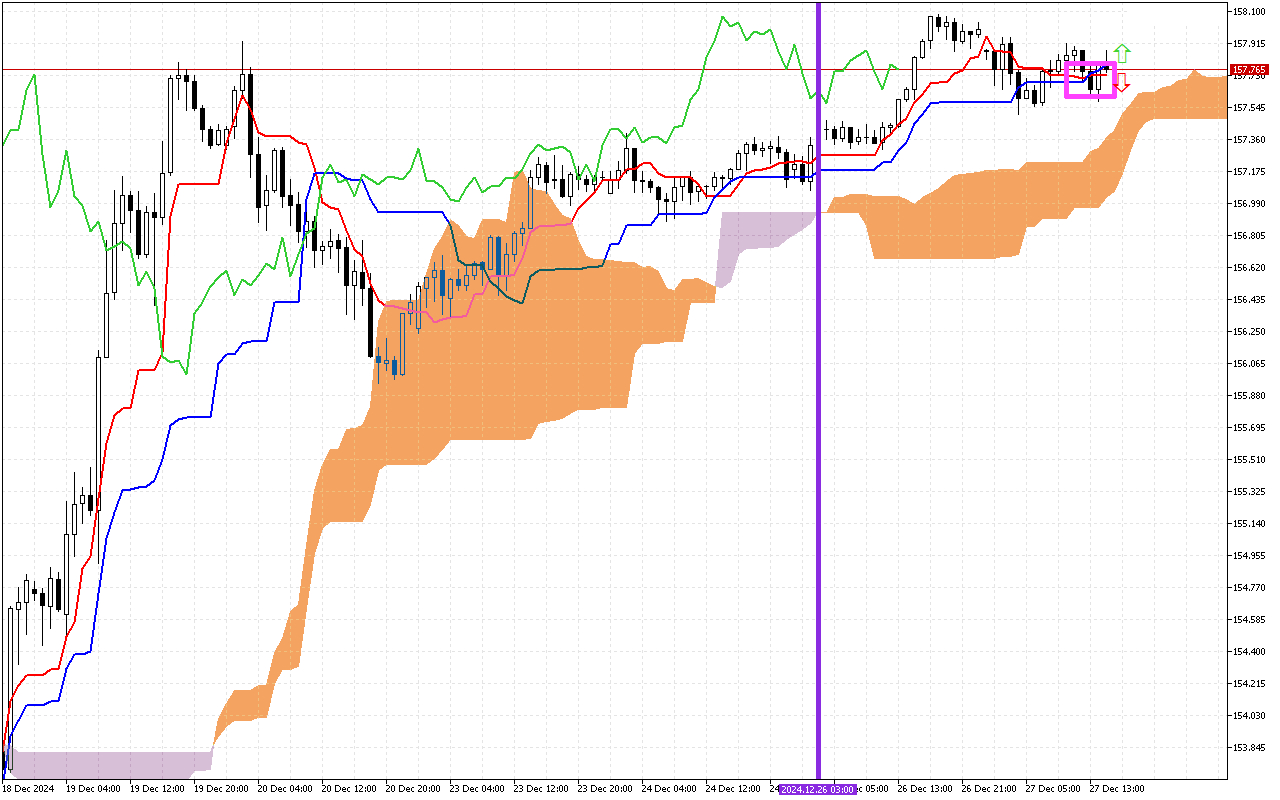The height and width of the screenshot is (800, 1280).
Task: Click the 18 Dec 2024 time axis label
Action: (27, 789)
